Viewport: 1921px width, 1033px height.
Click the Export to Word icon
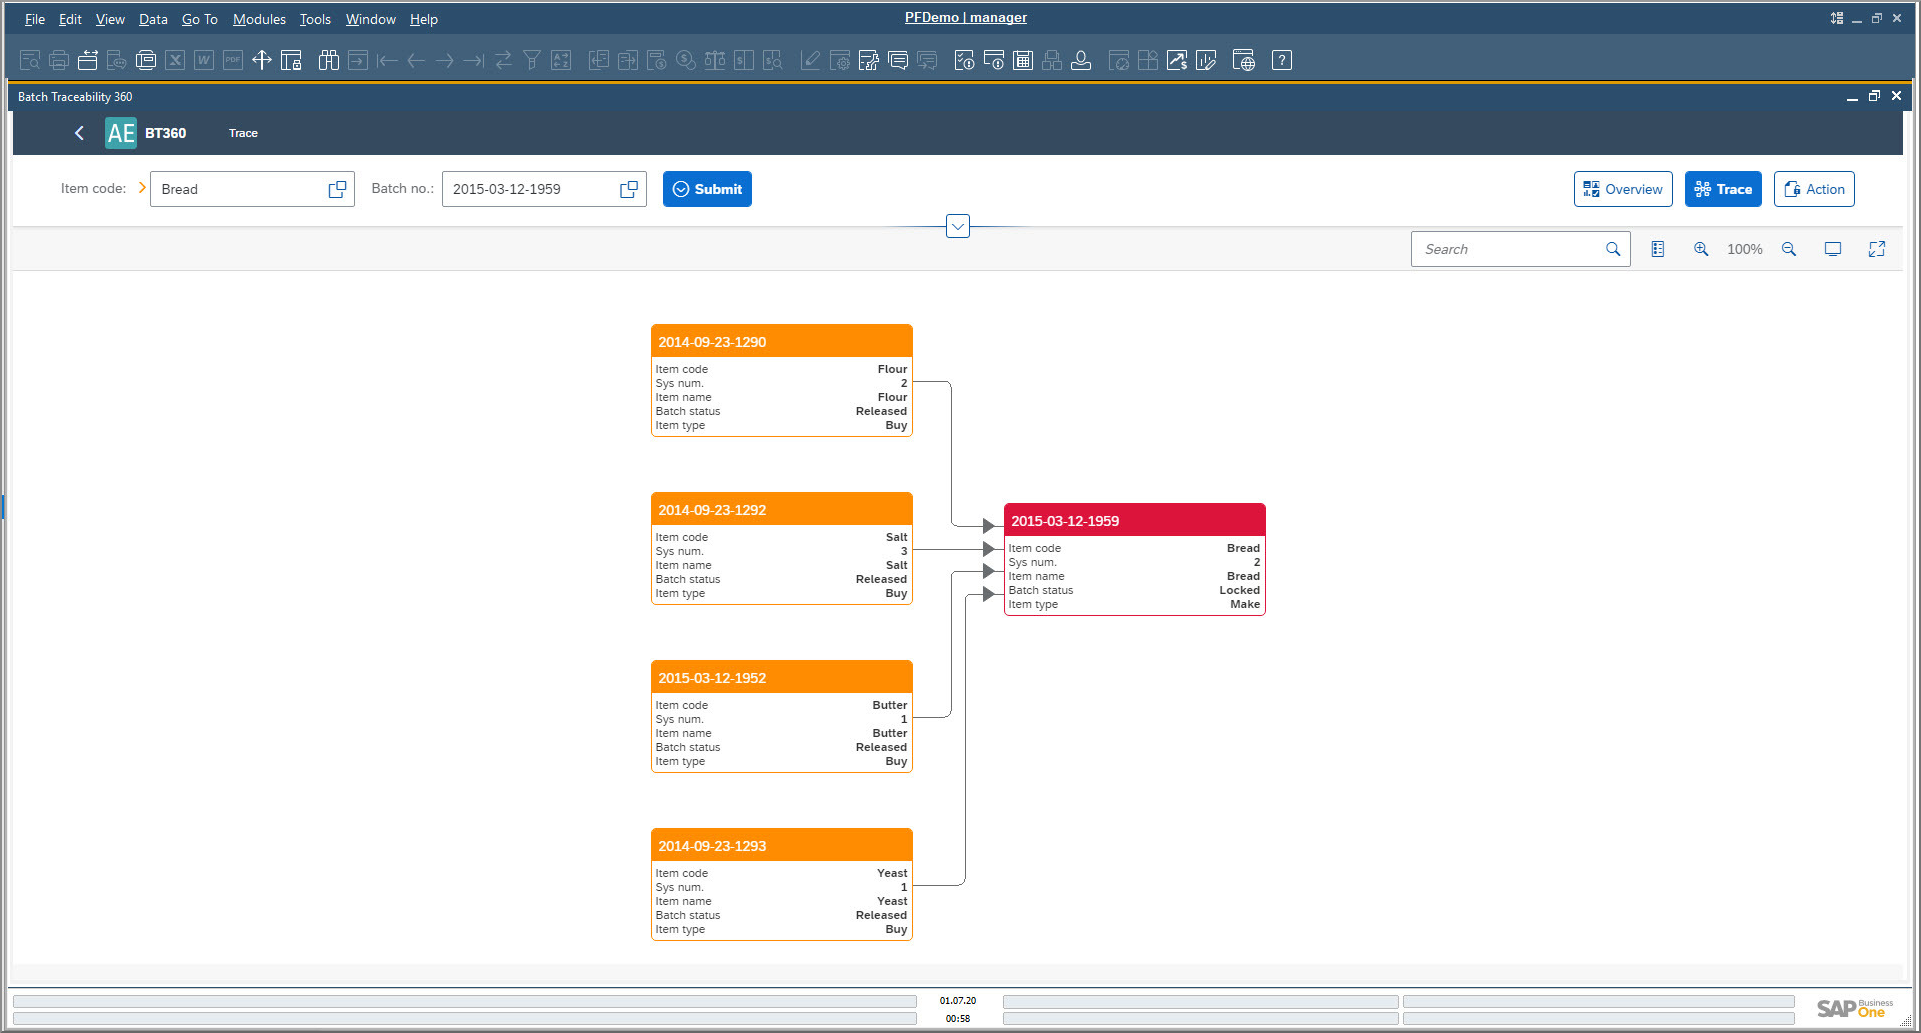pyautogui.click(x=204, y=60)
